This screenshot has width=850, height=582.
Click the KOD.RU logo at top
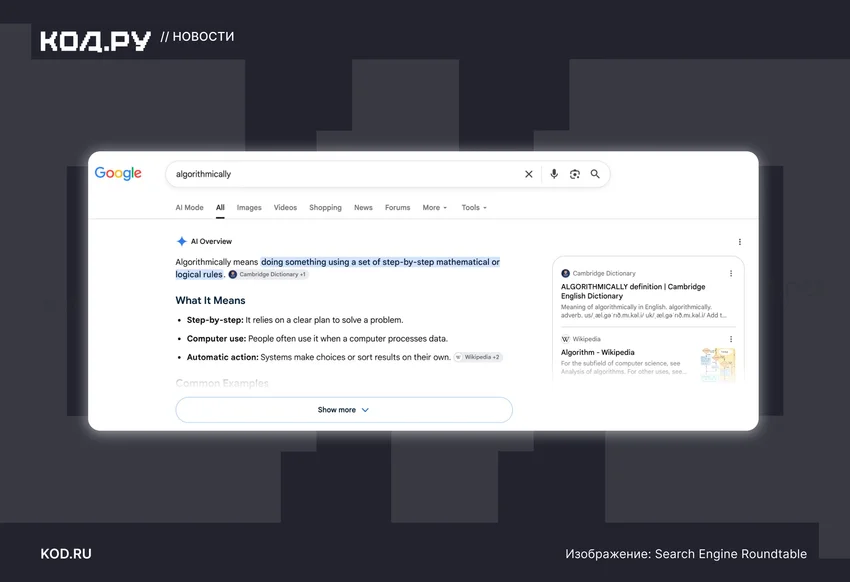[95, 41]
